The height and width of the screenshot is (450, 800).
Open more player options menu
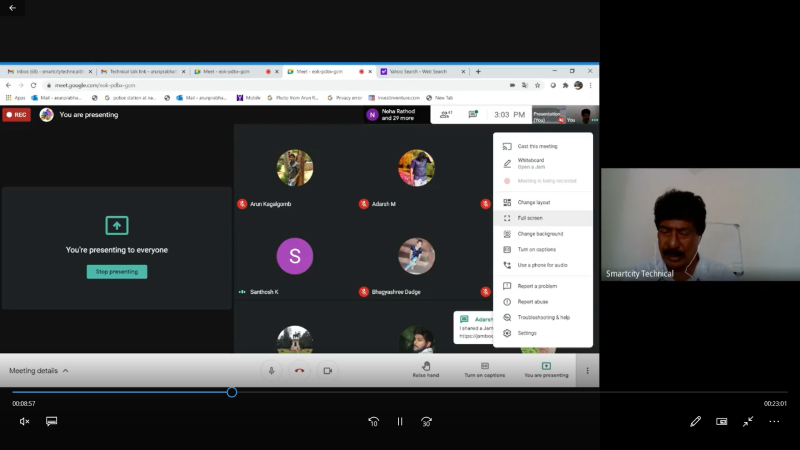tap(774, 421)
